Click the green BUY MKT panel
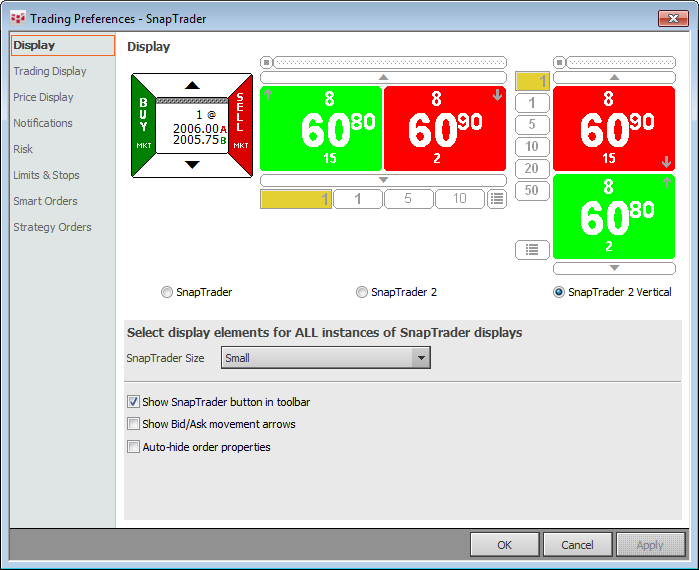Viewport: 699px width, 570px height. pos(143,125)
